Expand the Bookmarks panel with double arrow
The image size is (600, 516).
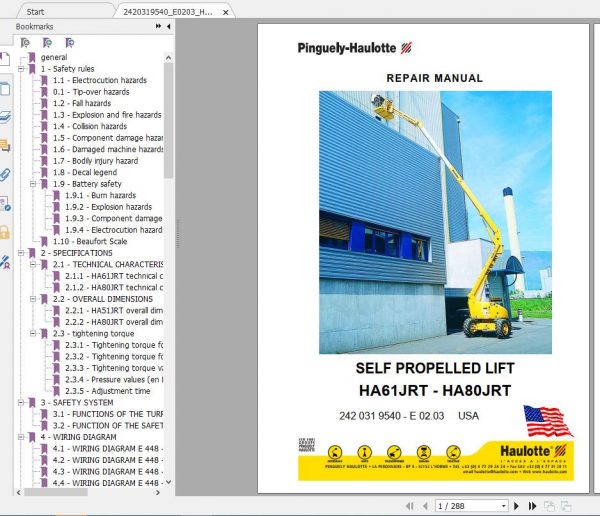158,26
